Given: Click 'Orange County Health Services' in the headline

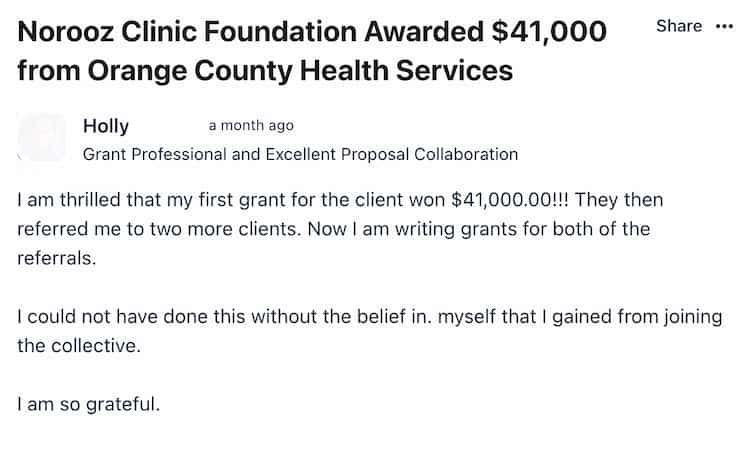Looking at the screenshot, I should tap(300, 71).
